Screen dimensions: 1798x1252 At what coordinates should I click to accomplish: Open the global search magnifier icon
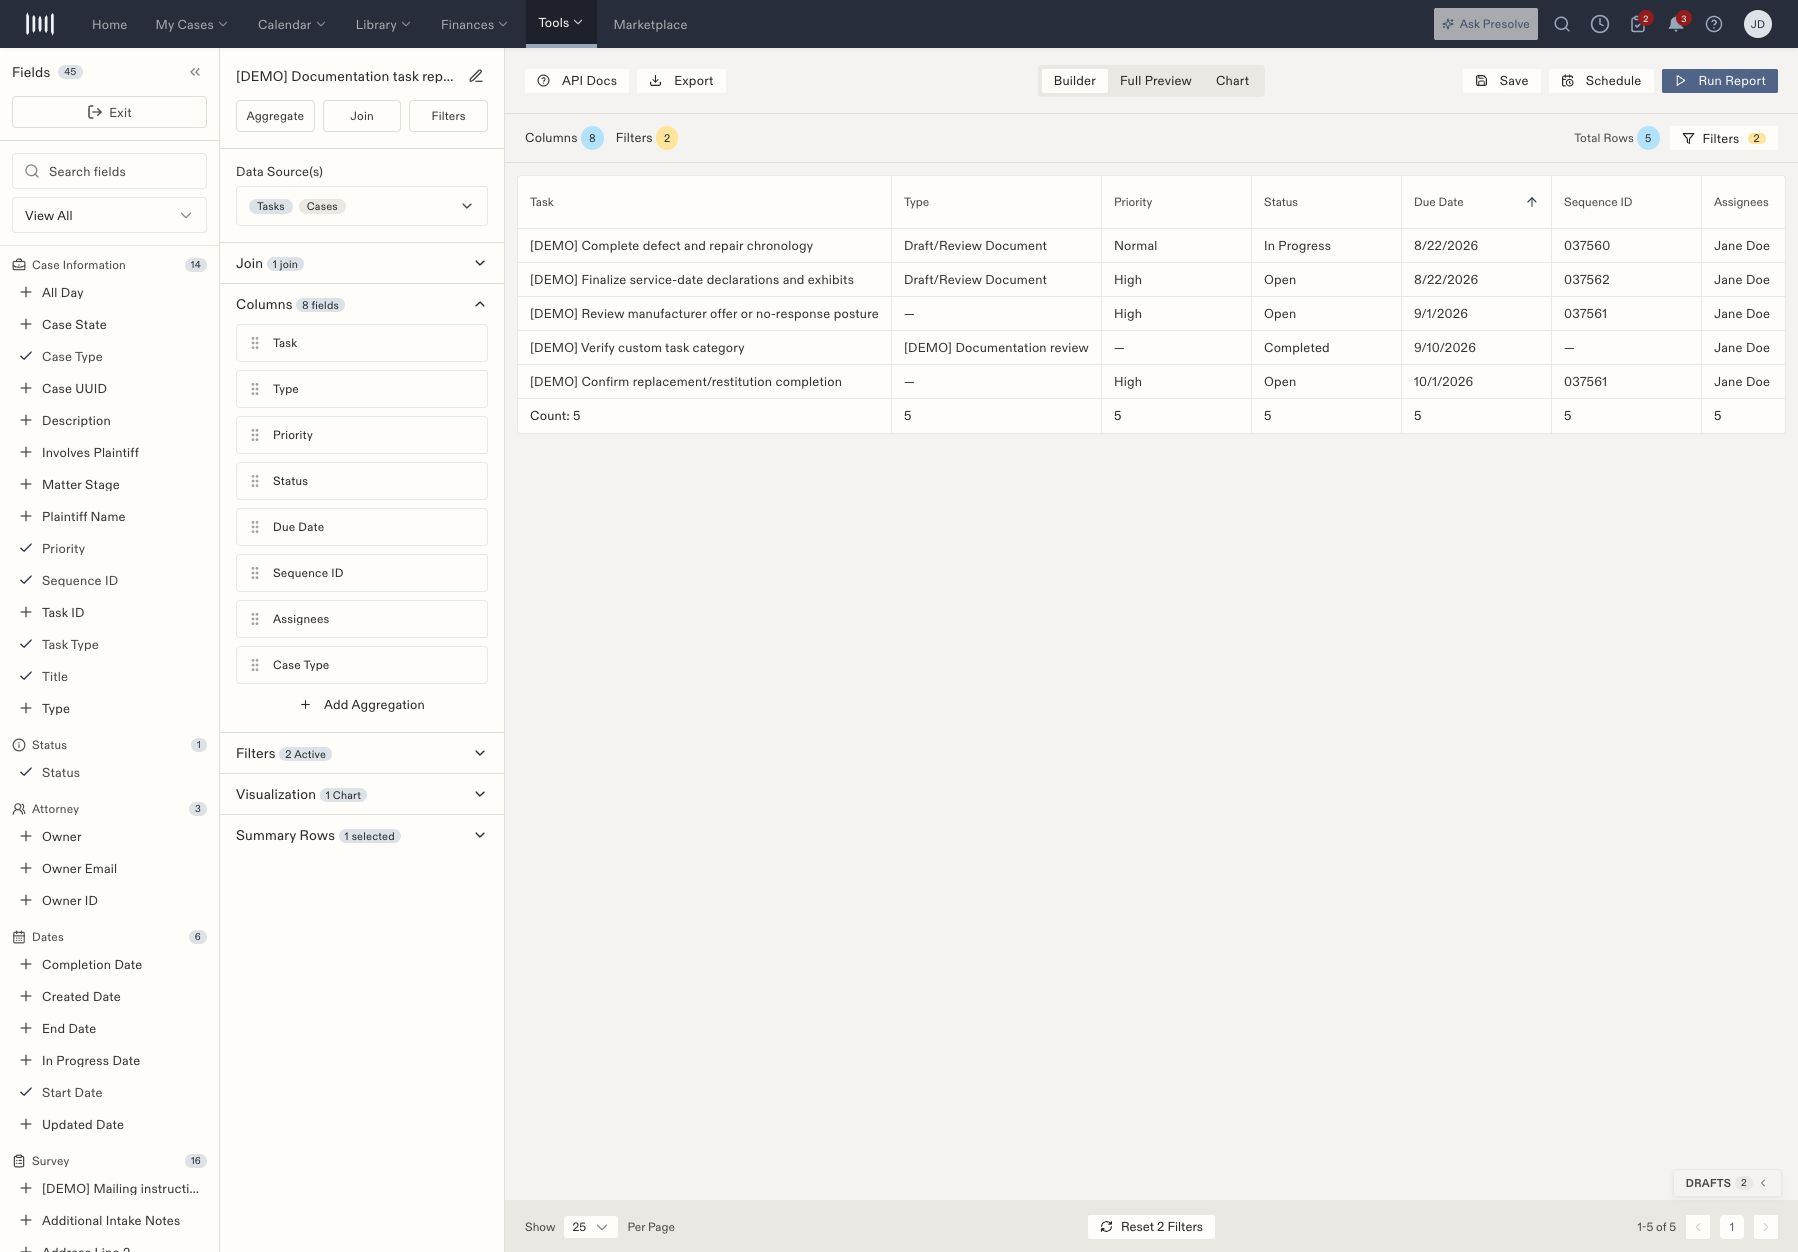[x=1562, y=24]
